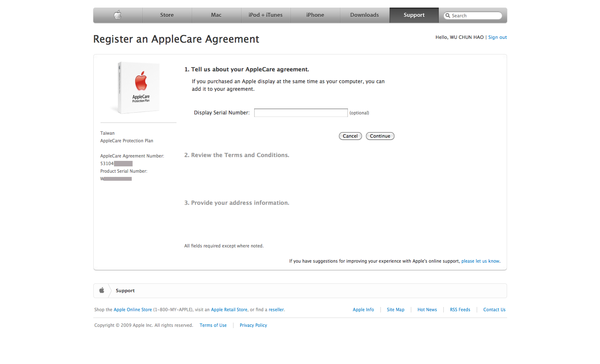Click the Apple icon in footer breadcrumb
The image size is (600, 364).
tap(102, 291)
